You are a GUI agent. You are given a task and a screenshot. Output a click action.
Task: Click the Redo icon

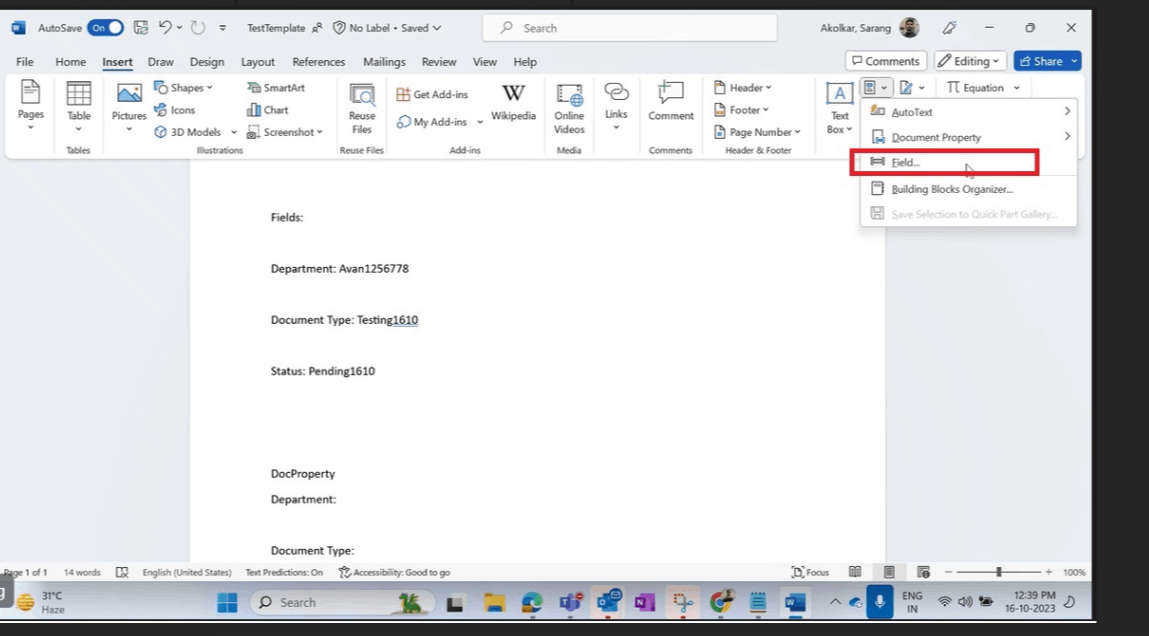point(198,28)
